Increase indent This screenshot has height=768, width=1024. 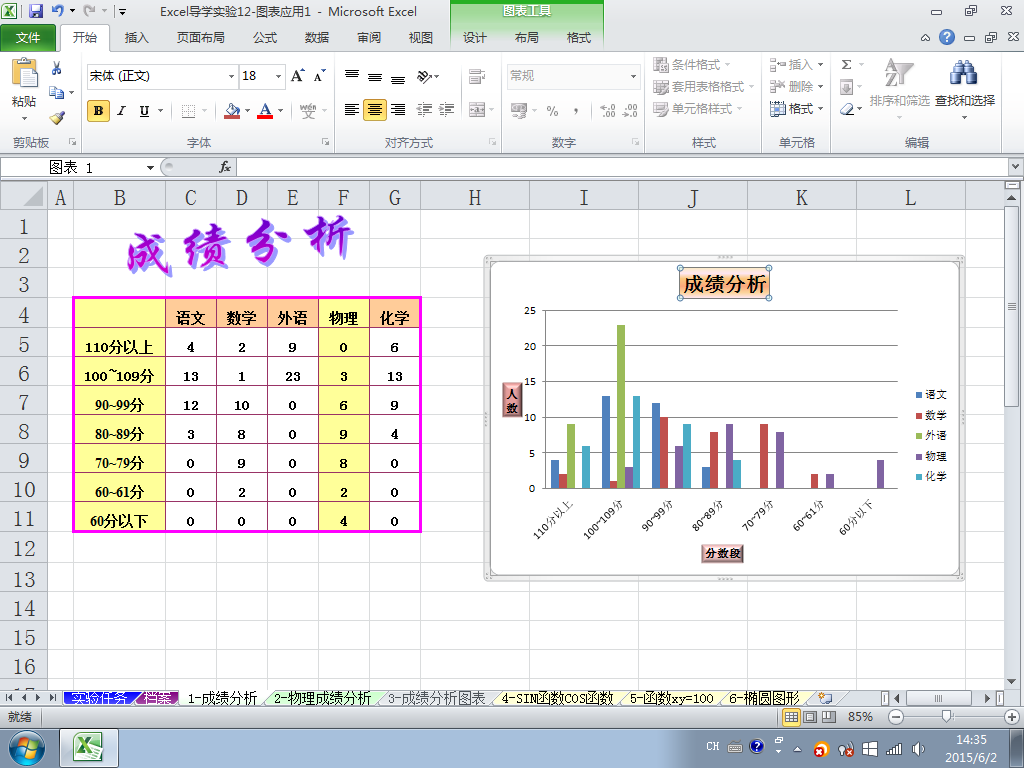pyautogui.click(x=447, y=110)
